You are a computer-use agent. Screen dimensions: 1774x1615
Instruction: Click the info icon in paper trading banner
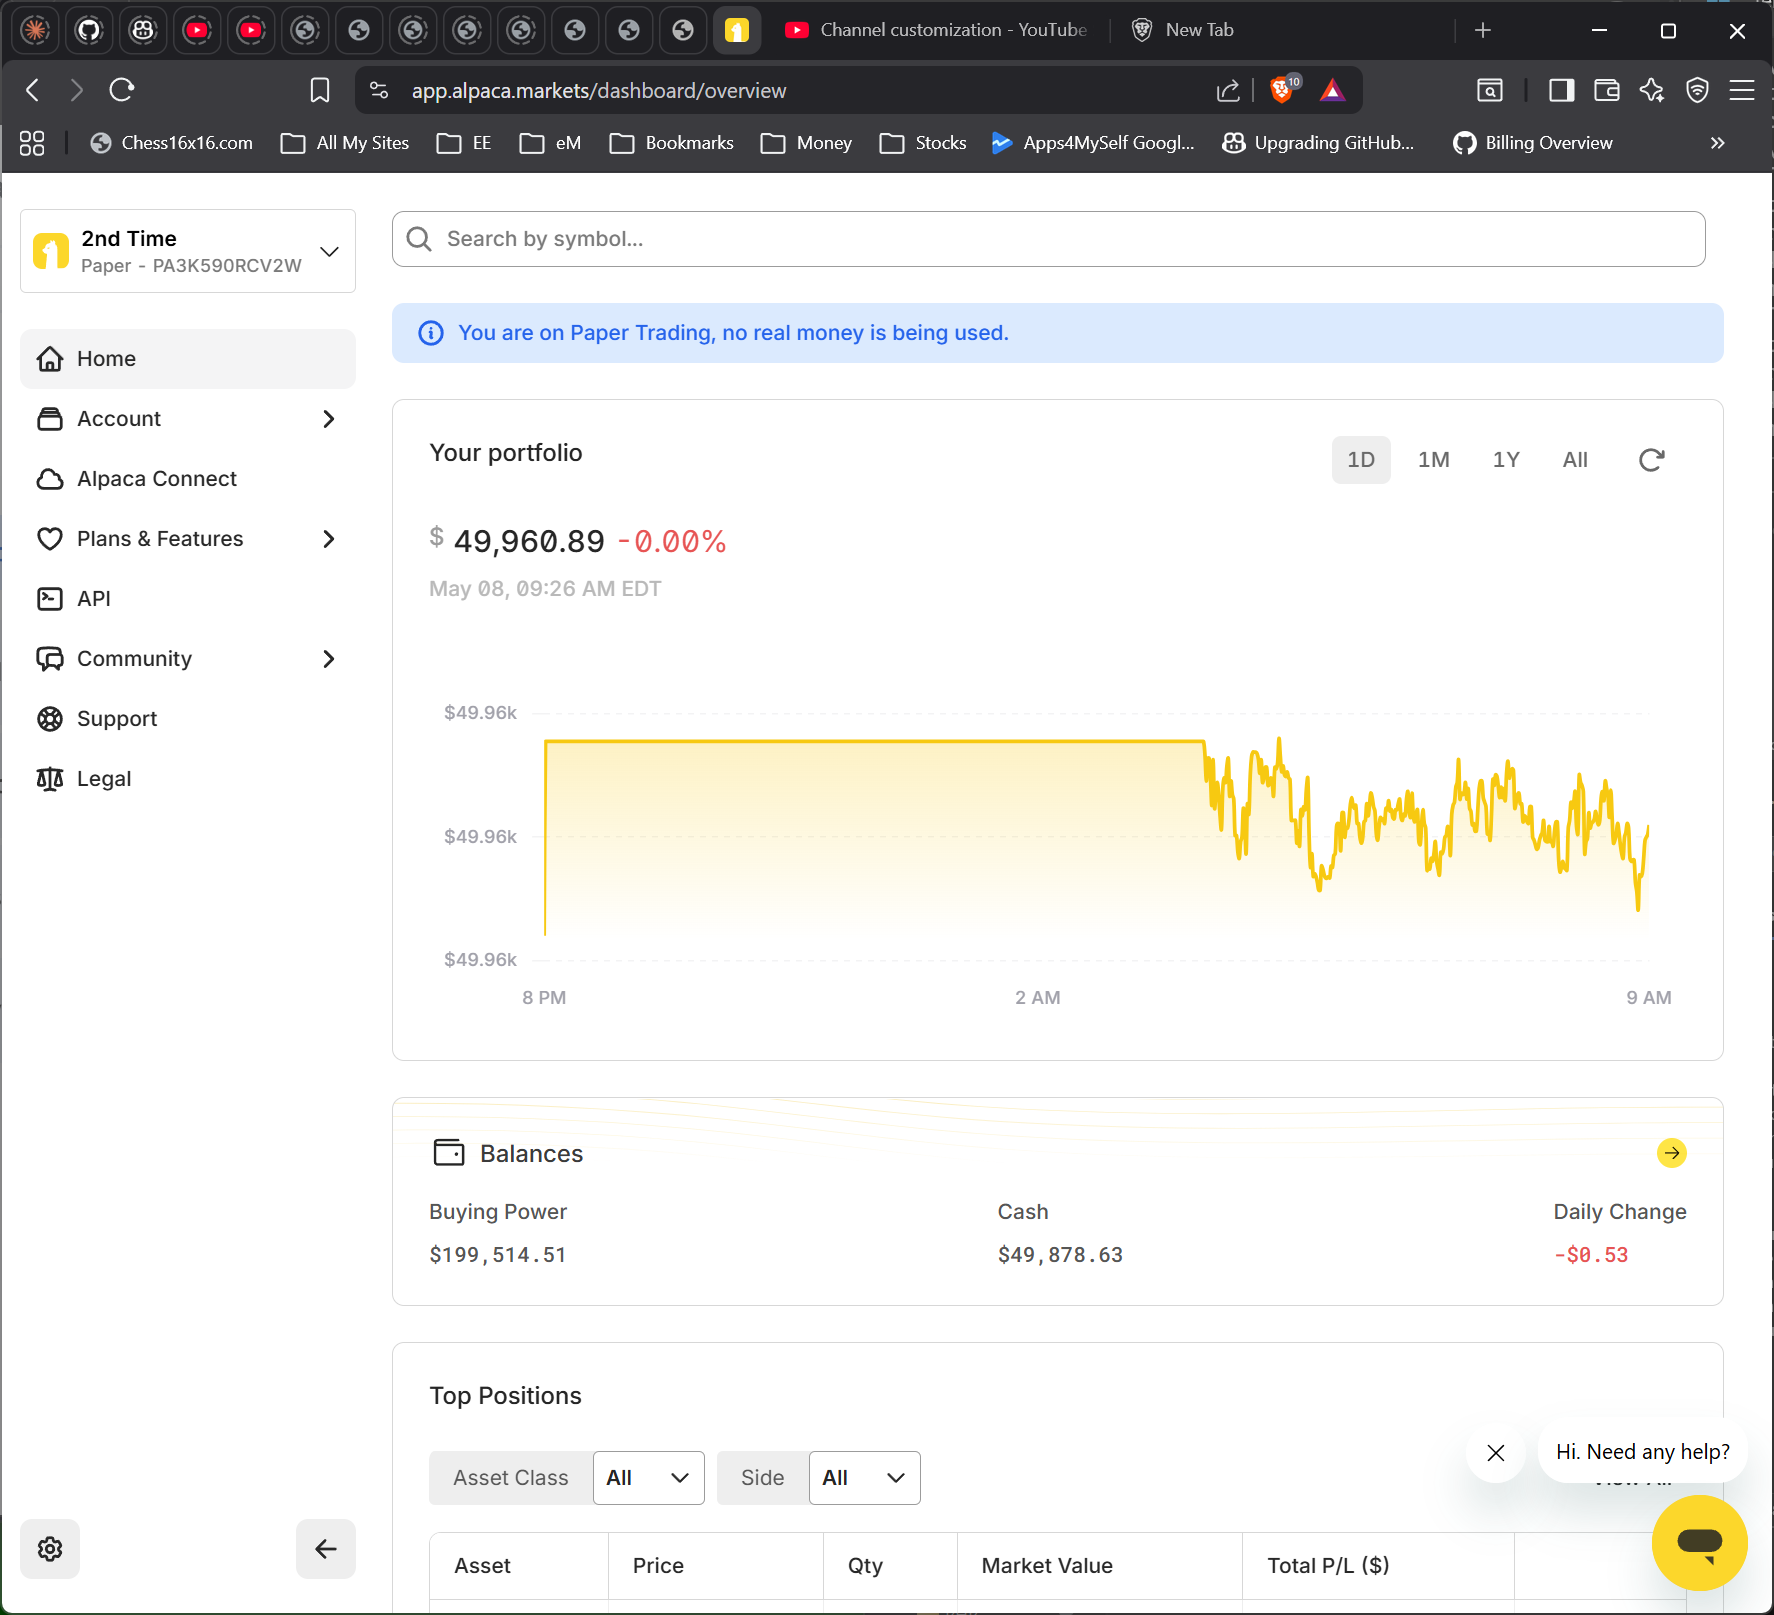[431, 333]
